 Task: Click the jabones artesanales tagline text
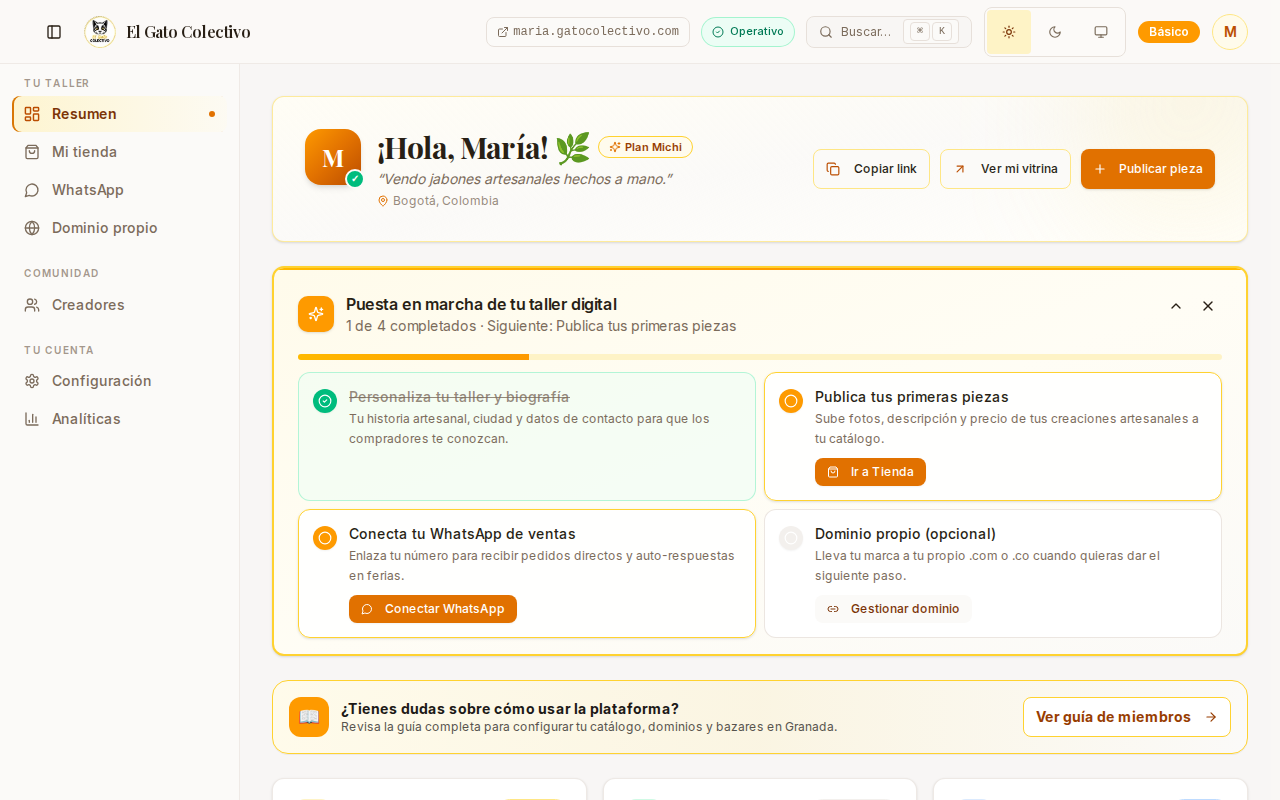pos(525,178)
